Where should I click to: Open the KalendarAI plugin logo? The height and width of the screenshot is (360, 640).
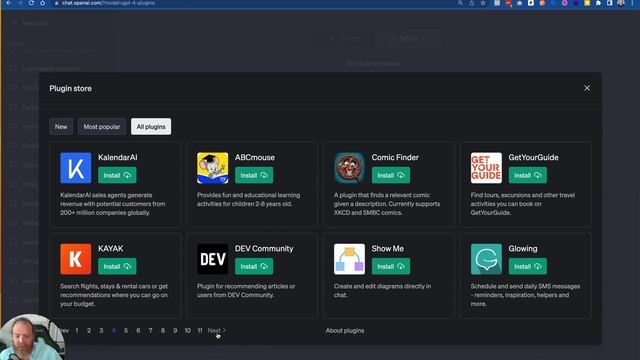click(x=76, y=168)
